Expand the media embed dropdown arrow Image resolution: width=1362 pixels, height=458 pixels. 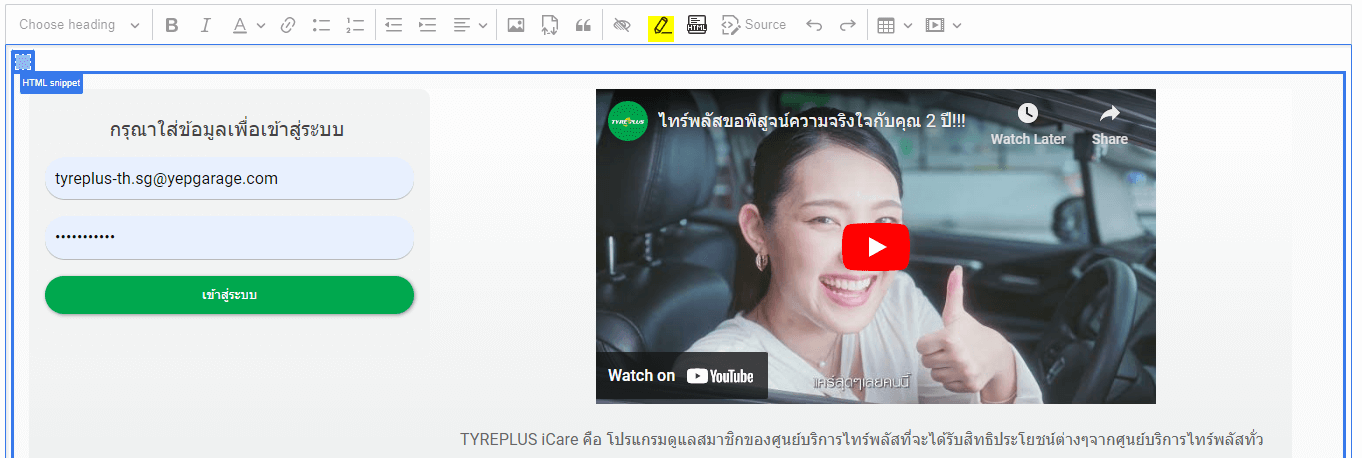pos(957,25)
